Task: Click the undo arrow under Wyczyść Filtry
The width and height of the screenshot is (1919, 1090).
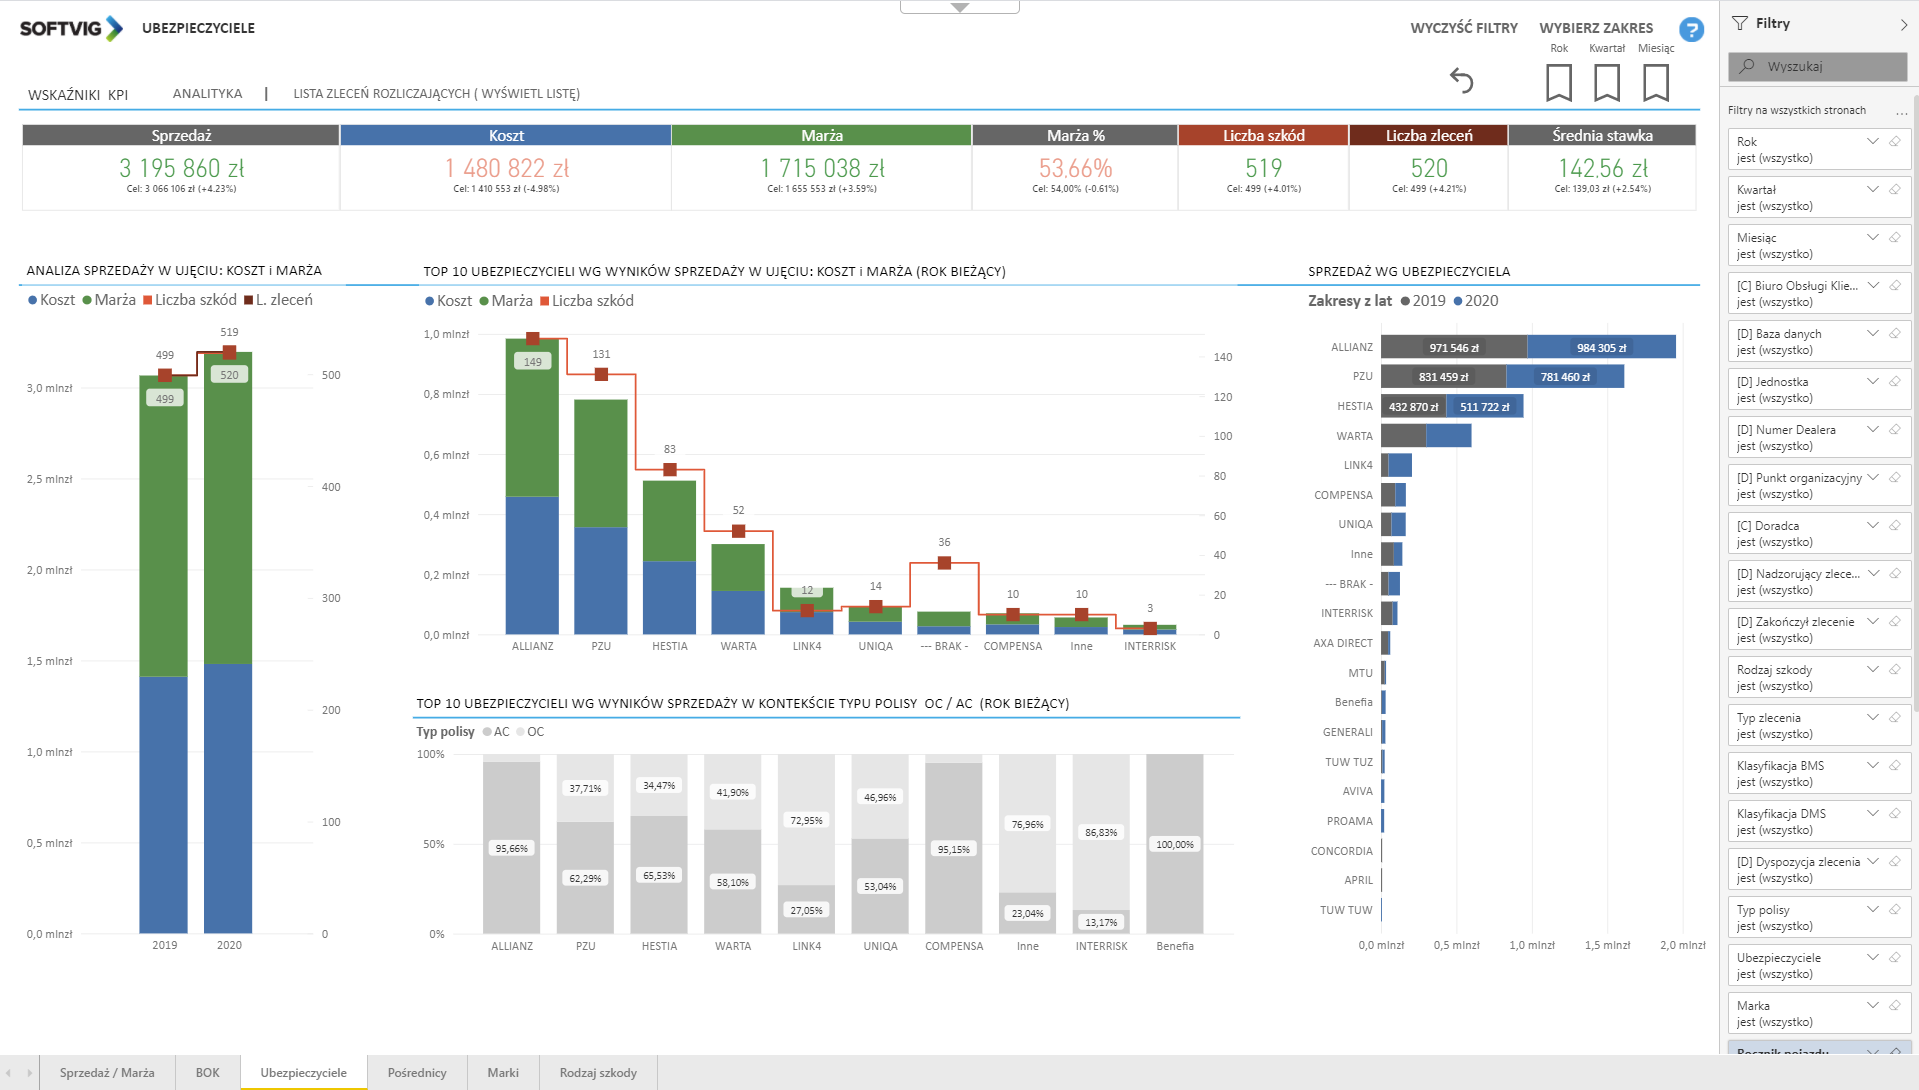Action: [x=1461, y=80]
